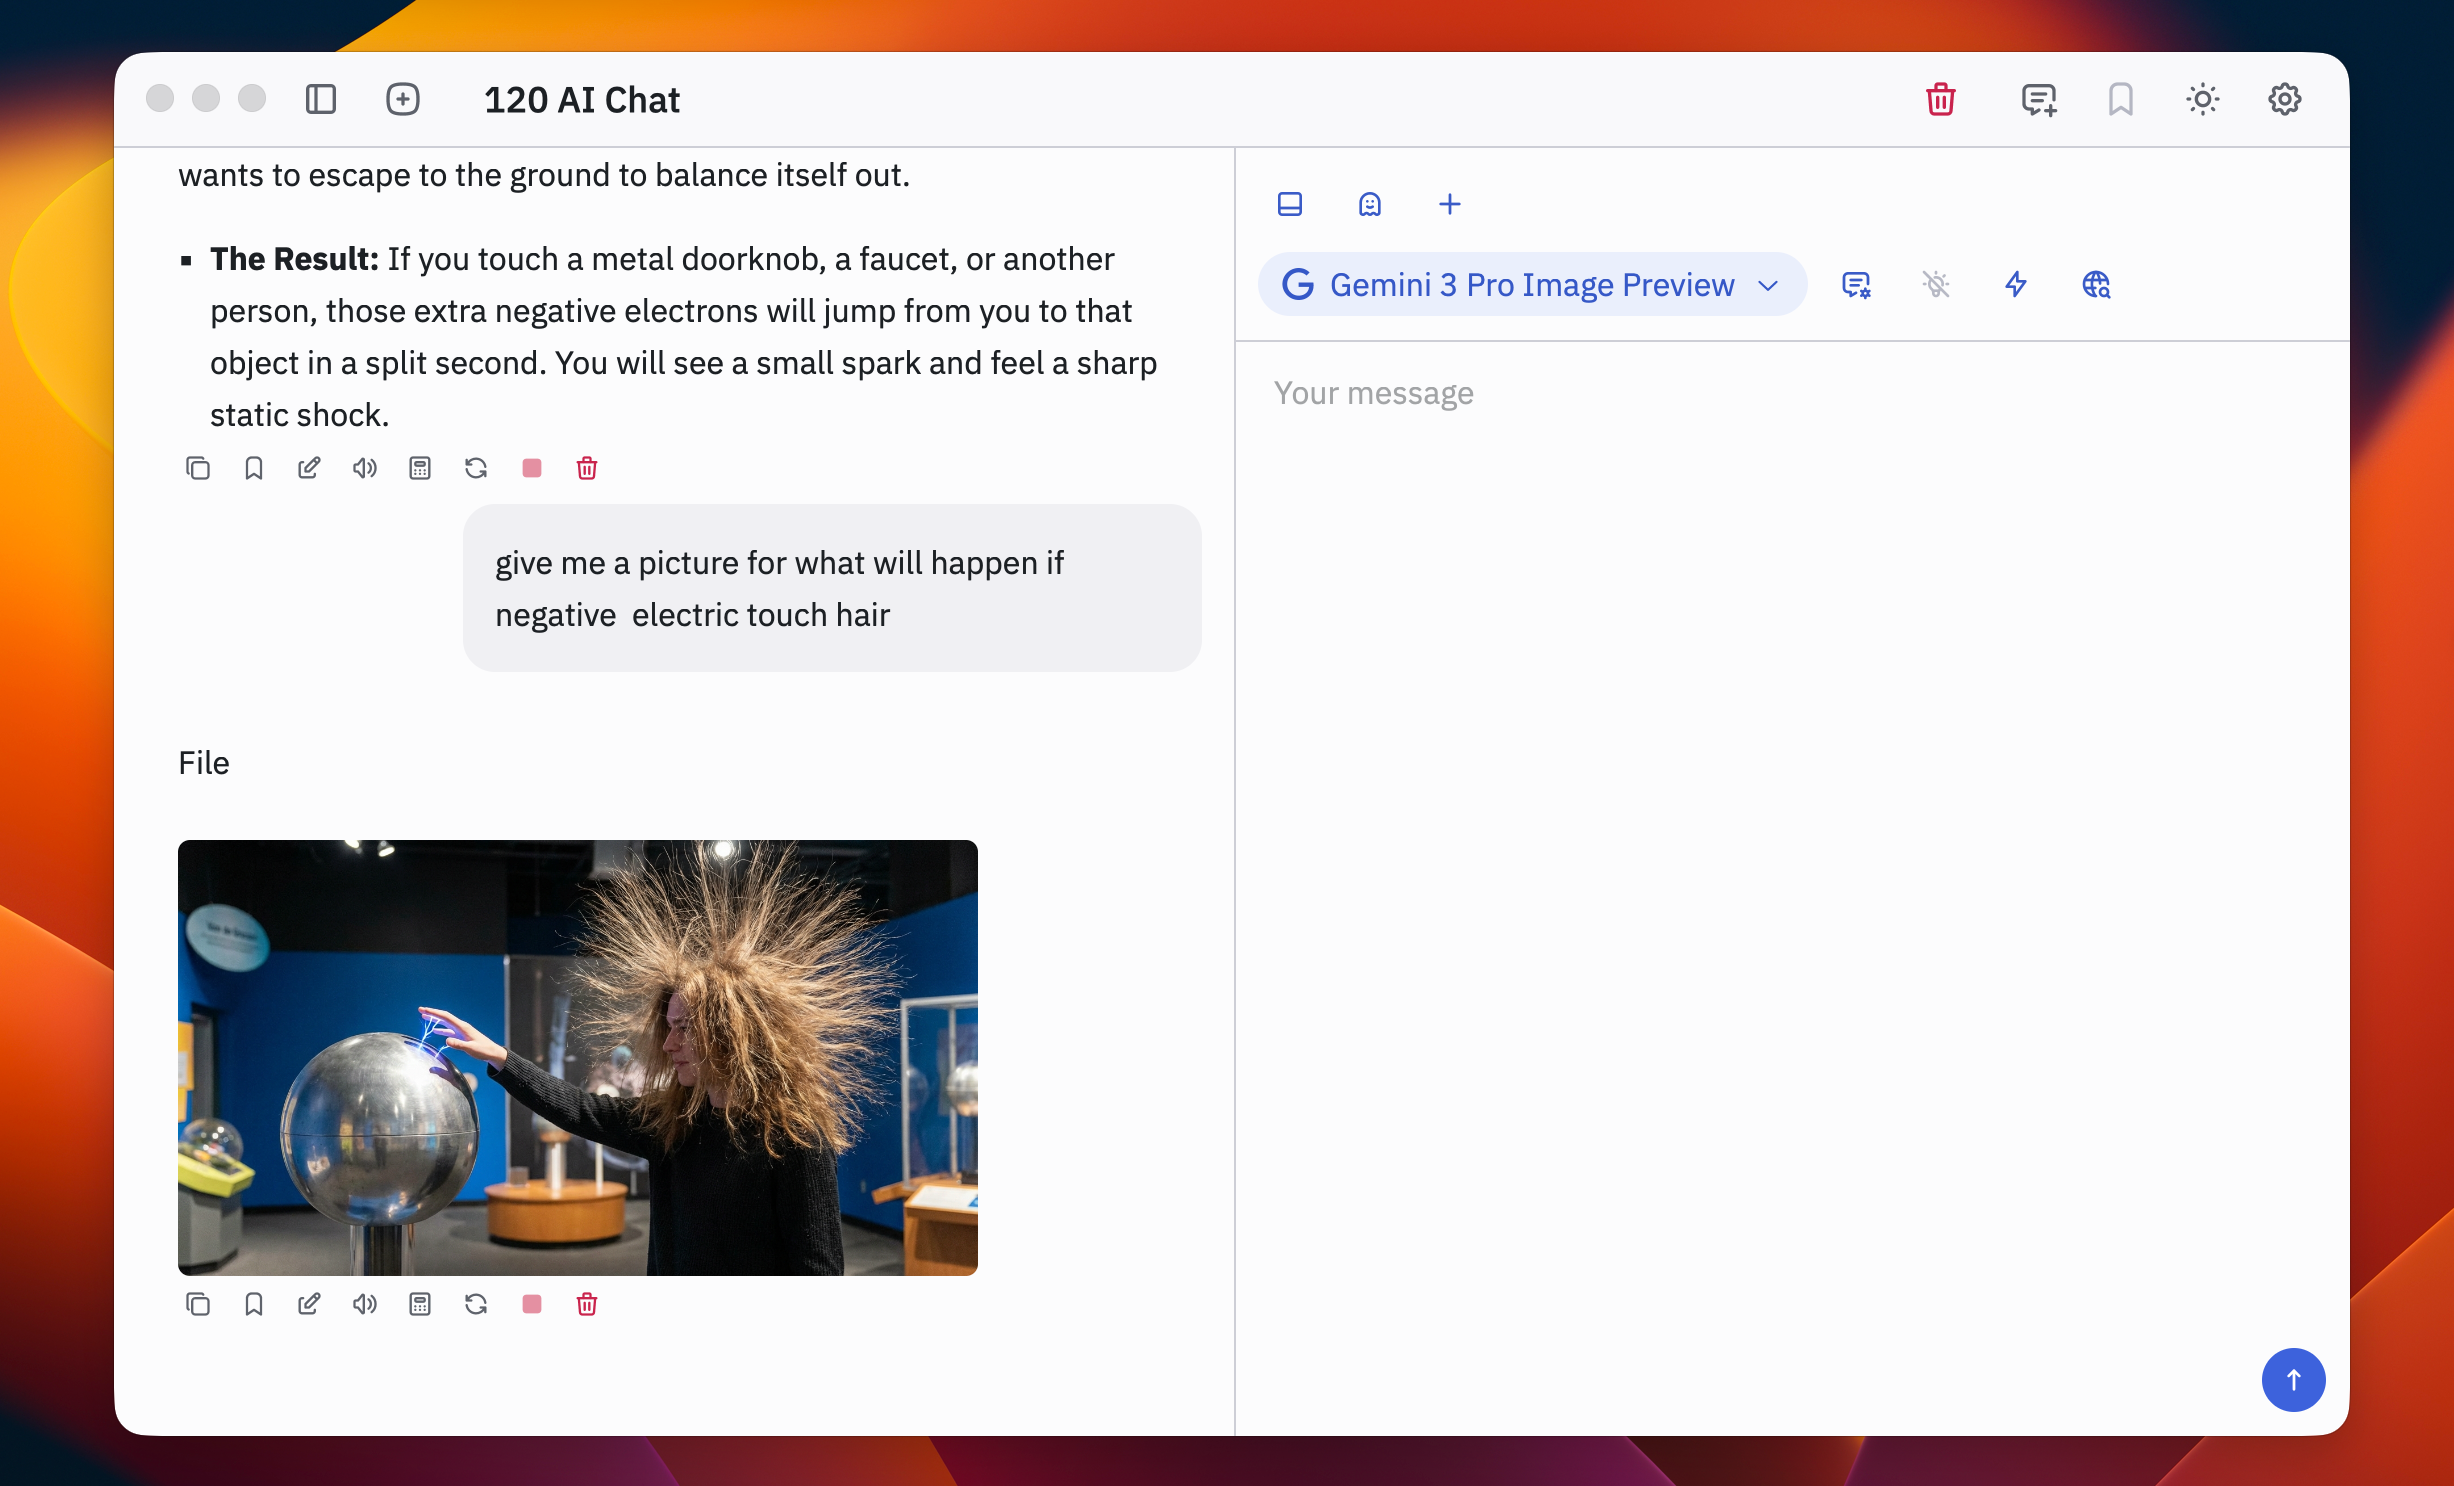Regenerate the image response
Screen dimensions: 2454x1486
coord(476,1304)
